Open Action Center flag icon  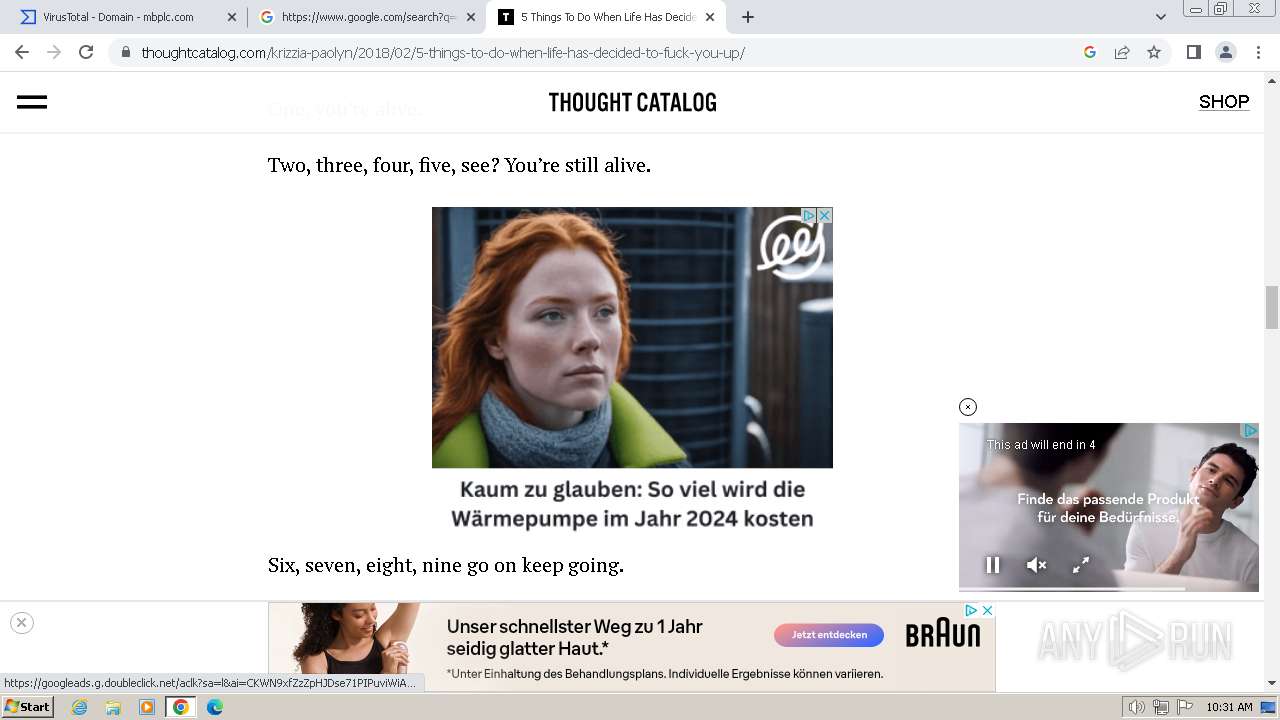(x=1184, y=707)
